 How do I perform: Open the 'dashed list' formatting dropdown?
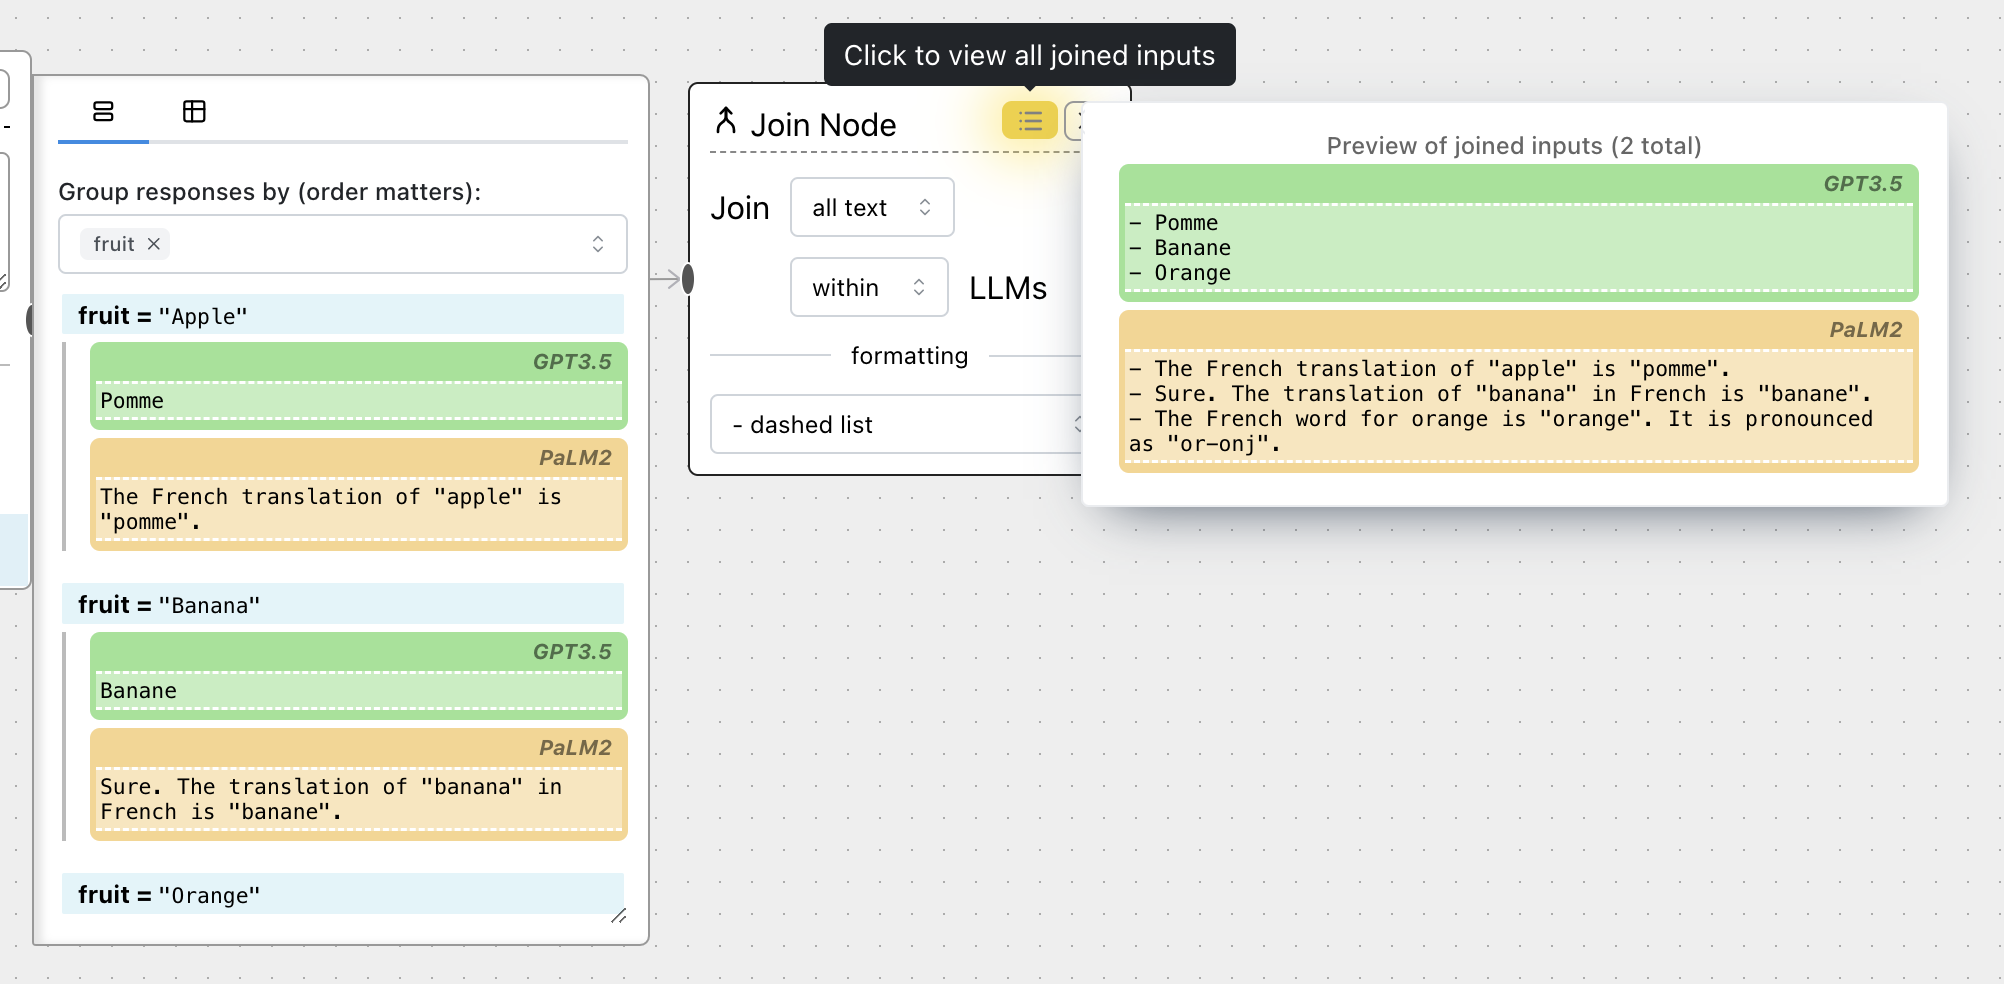tap(895, 424)
